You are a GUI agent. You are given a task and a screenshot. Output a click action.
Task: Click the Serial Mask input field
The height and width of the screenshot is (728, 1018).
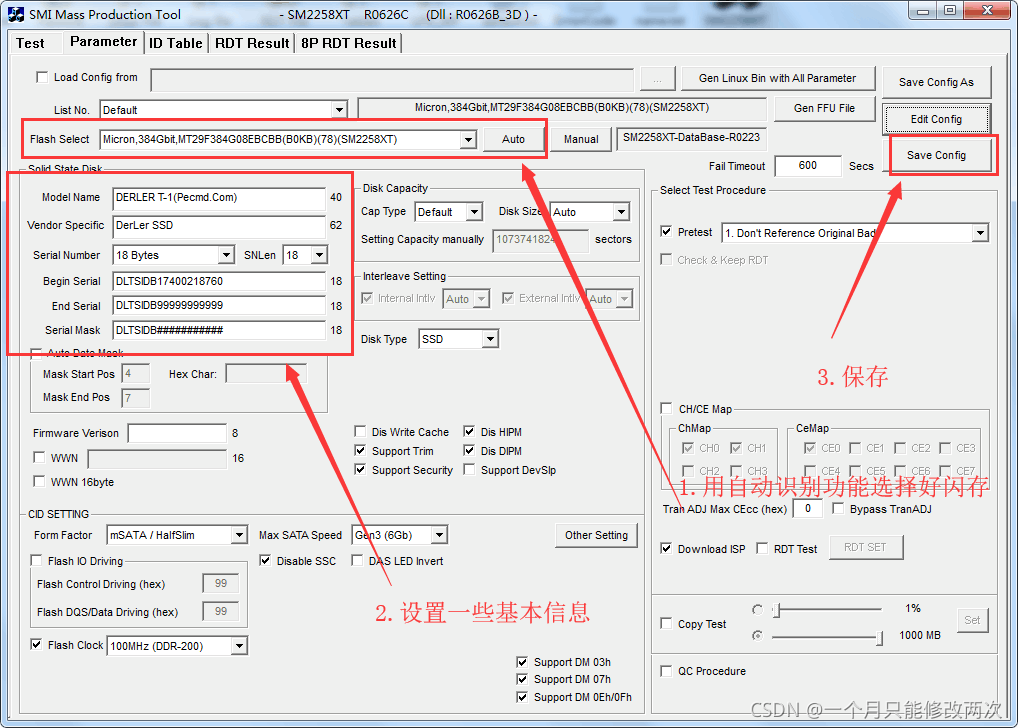(219, 330)
